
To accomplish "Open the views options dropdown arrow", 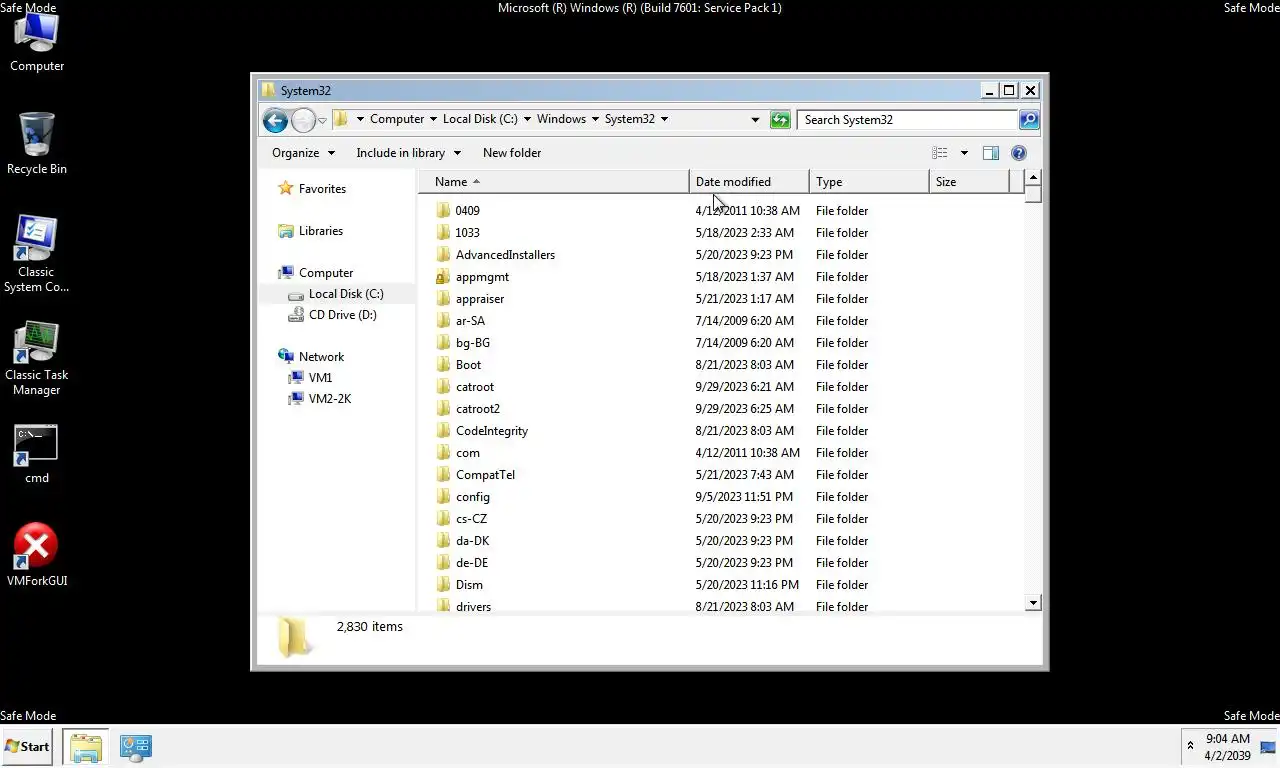I will pos(964,153).
